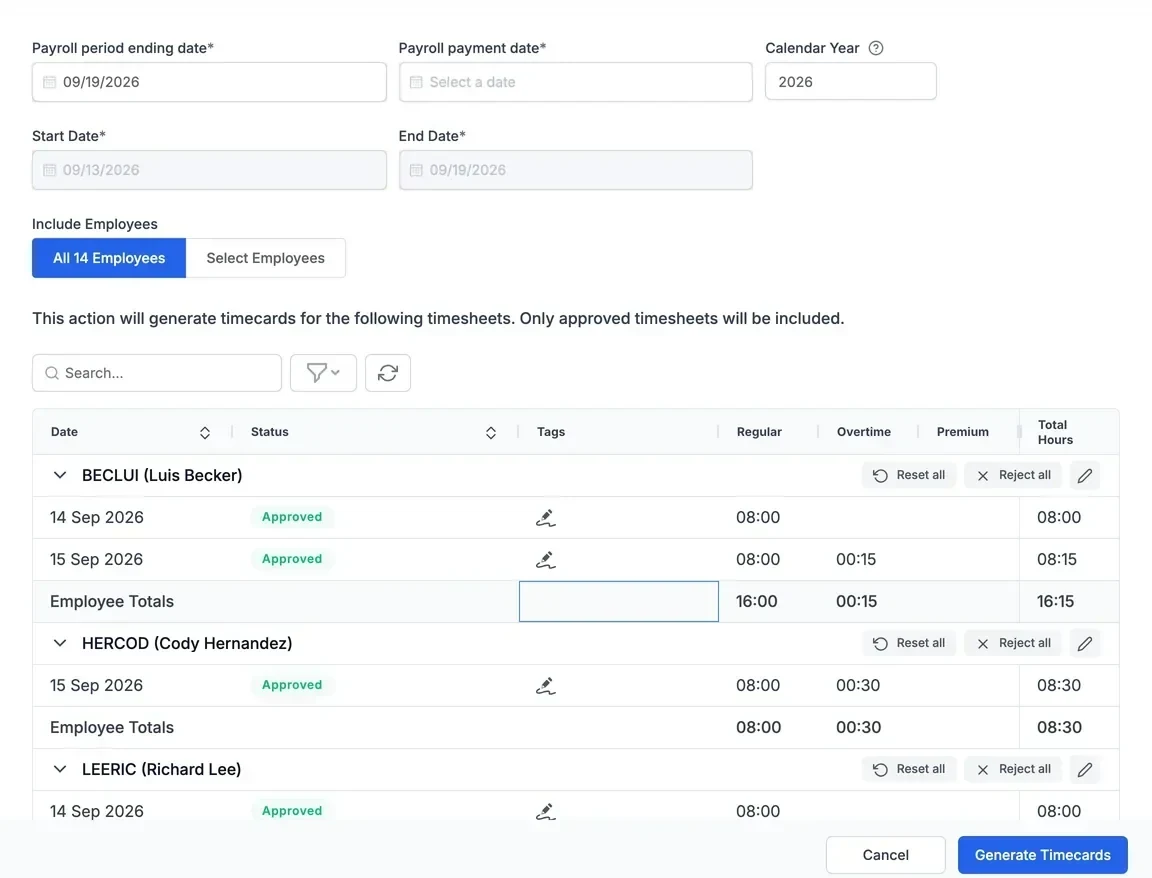Reset all for Cody Hernandez
This screenshot has width=1152, height=878.
[x=909, y=644]
